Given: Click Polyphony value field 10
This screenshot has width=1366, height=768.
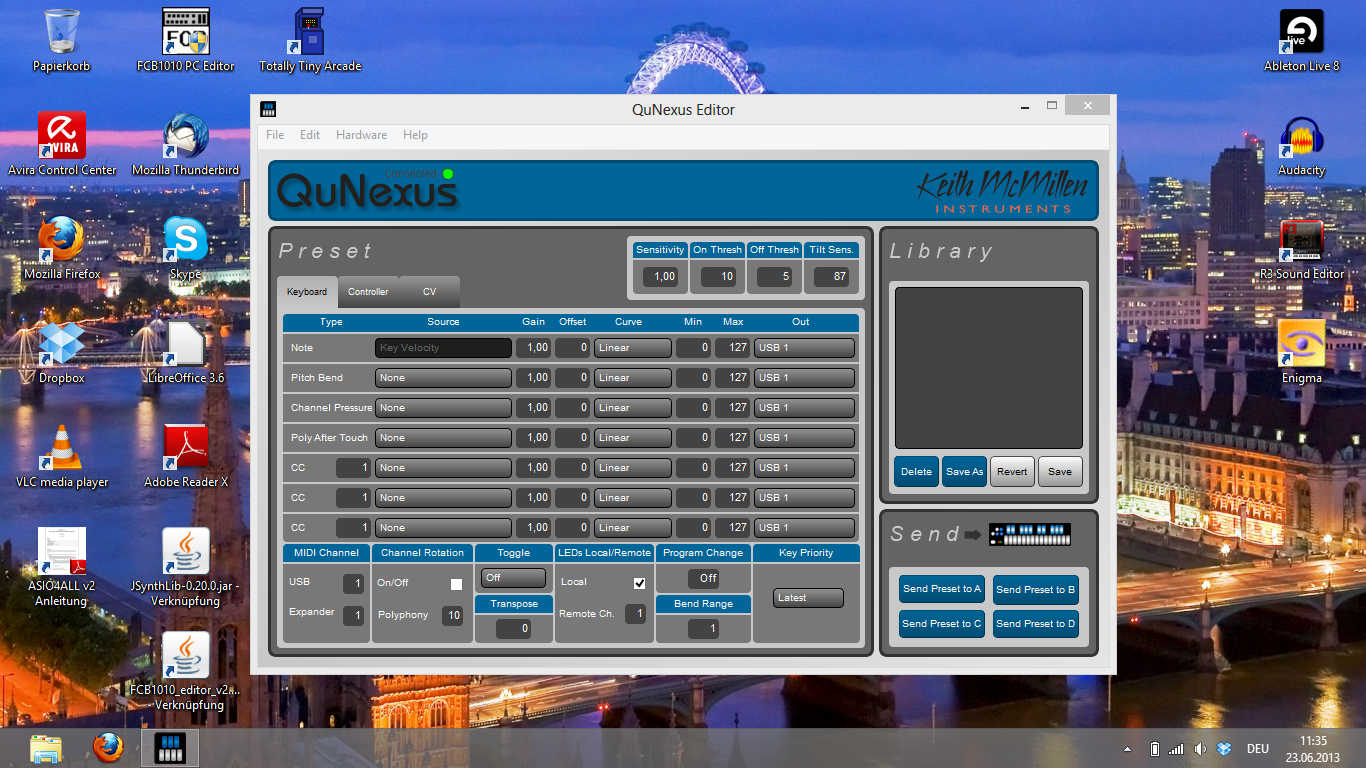Looking at the screenshot, I should pos(453,615).
